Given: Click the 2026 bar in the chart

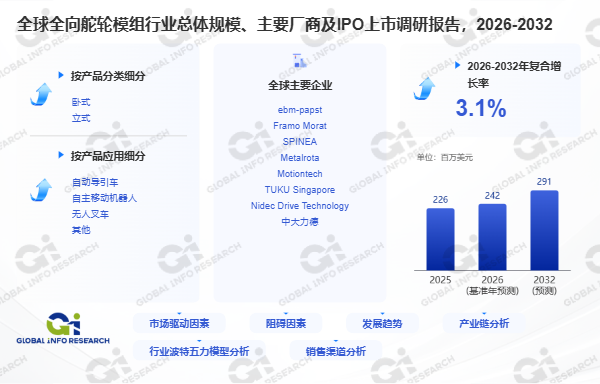Looking at the screenshot, I should click(492, 237).
